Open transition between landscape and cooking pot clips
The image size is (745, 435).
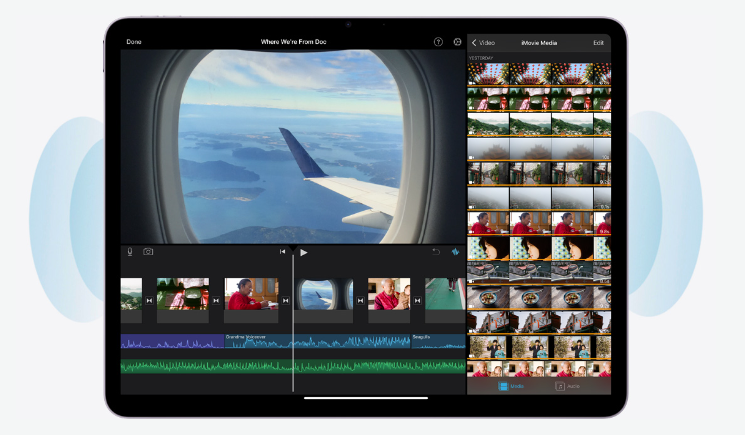[149, 301]
